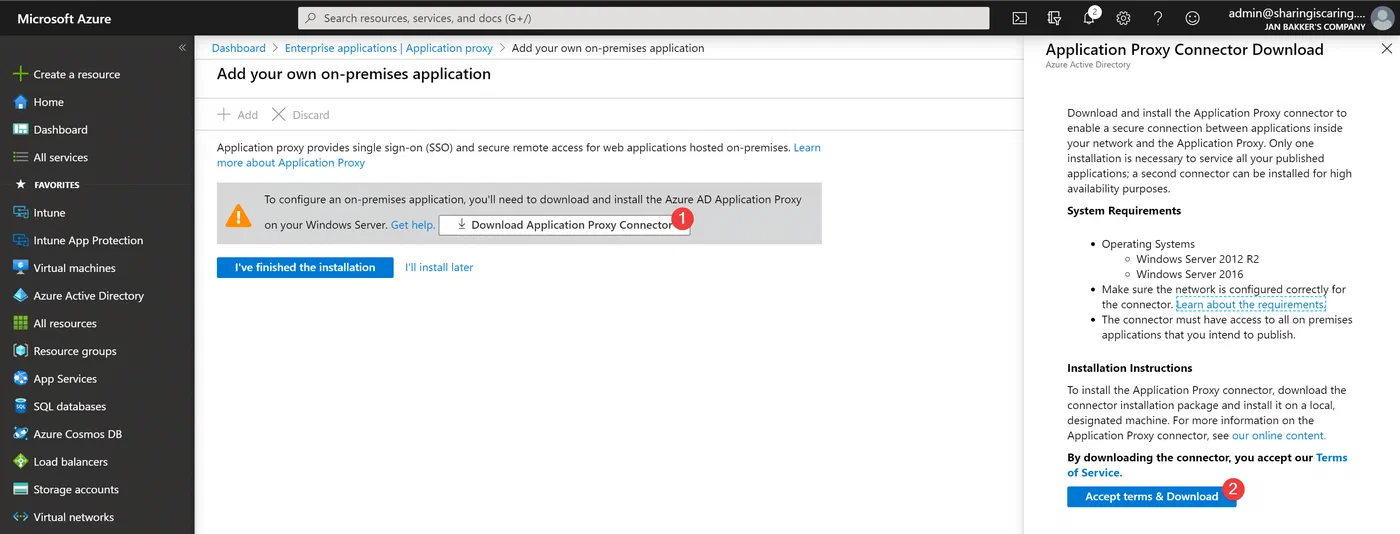Click the Resource groups icon

click(20, 351)
